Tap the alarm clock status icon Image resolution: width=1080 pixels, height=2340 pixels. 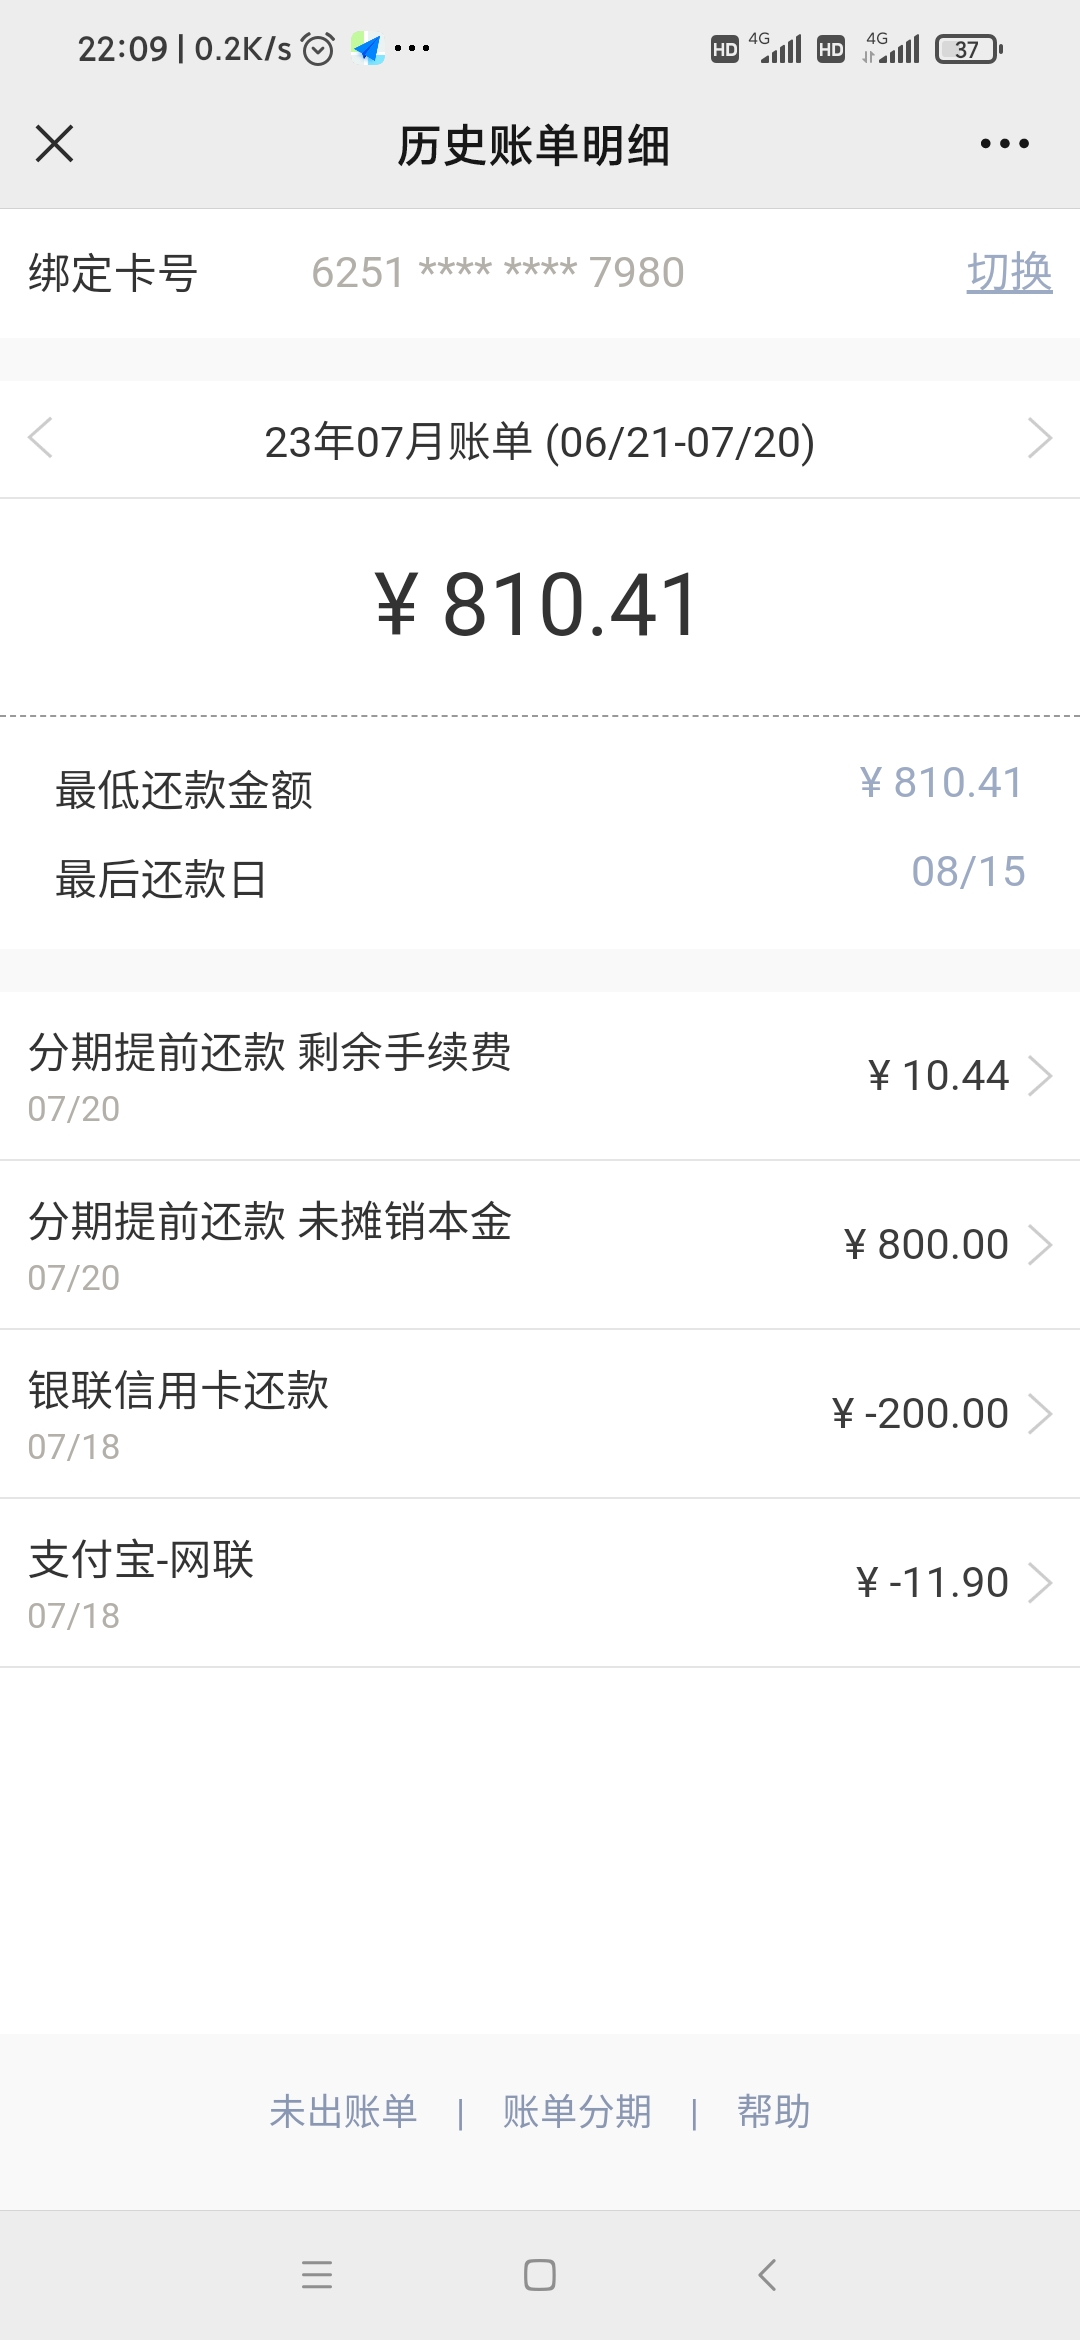coord(318,48)
